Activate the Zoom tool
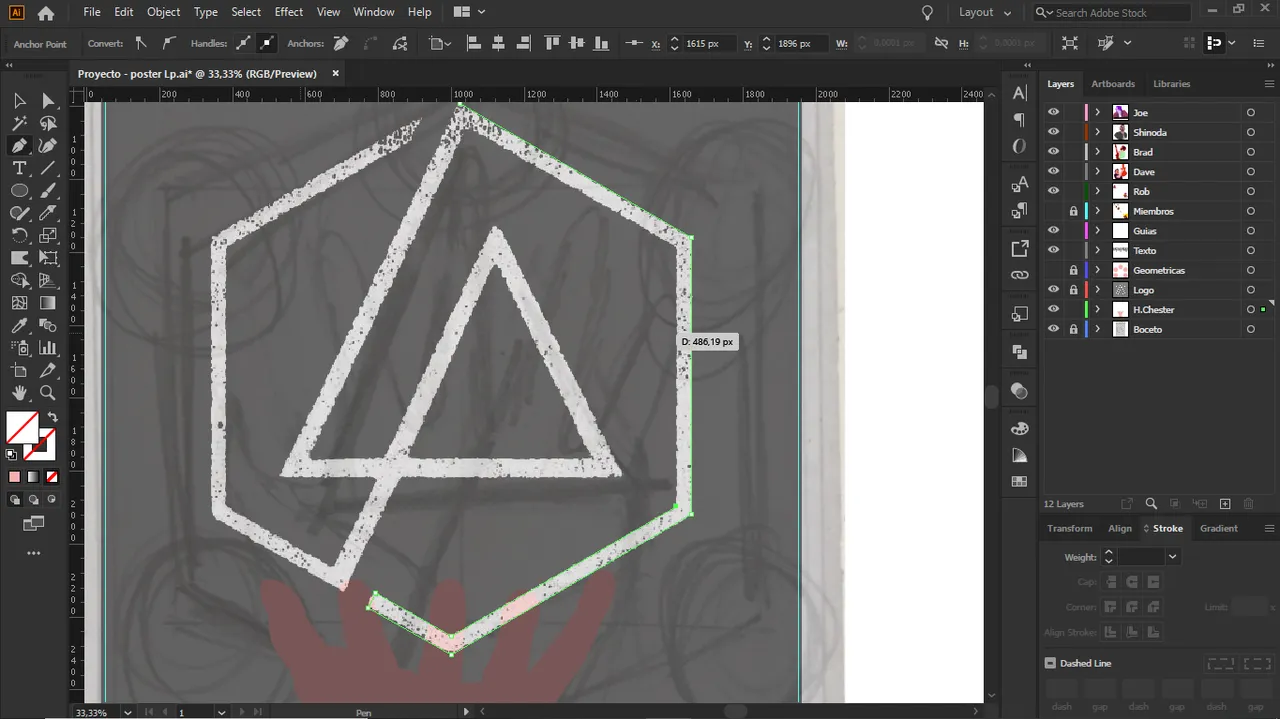This screenshot has width=1280, height=719. click(48, 393)
